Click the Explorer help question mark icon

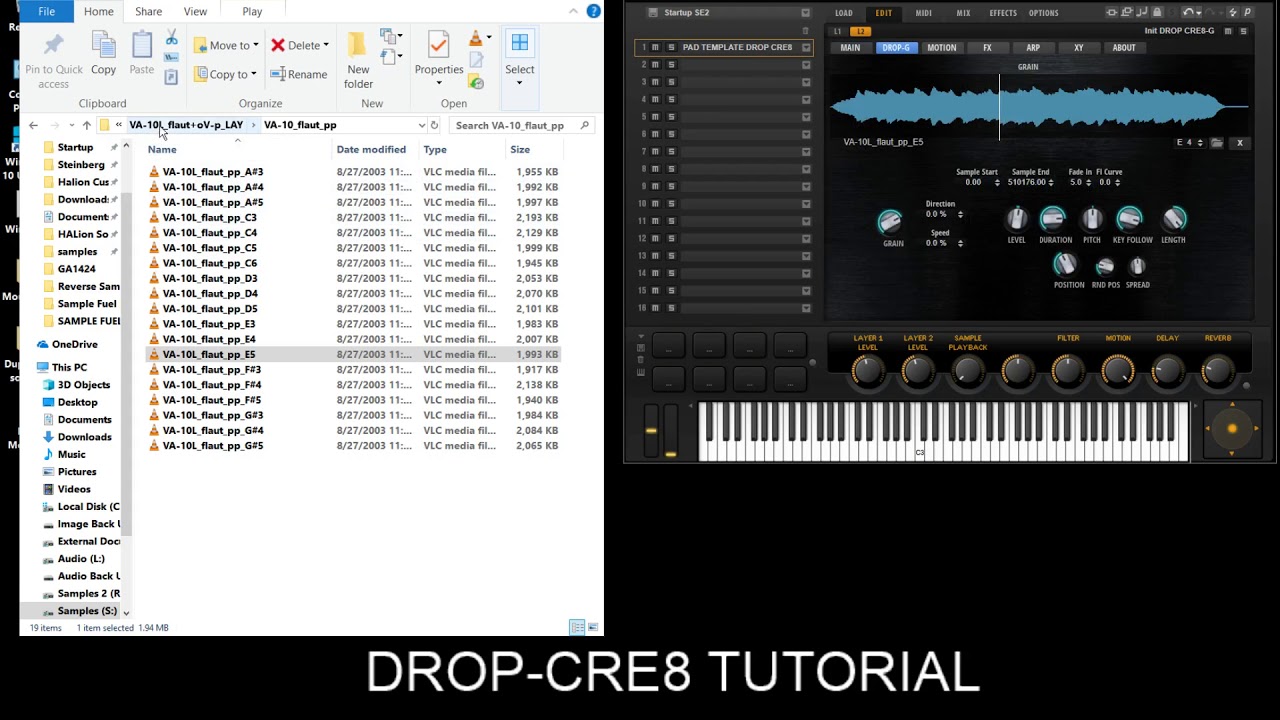click(x=593, y=11)
